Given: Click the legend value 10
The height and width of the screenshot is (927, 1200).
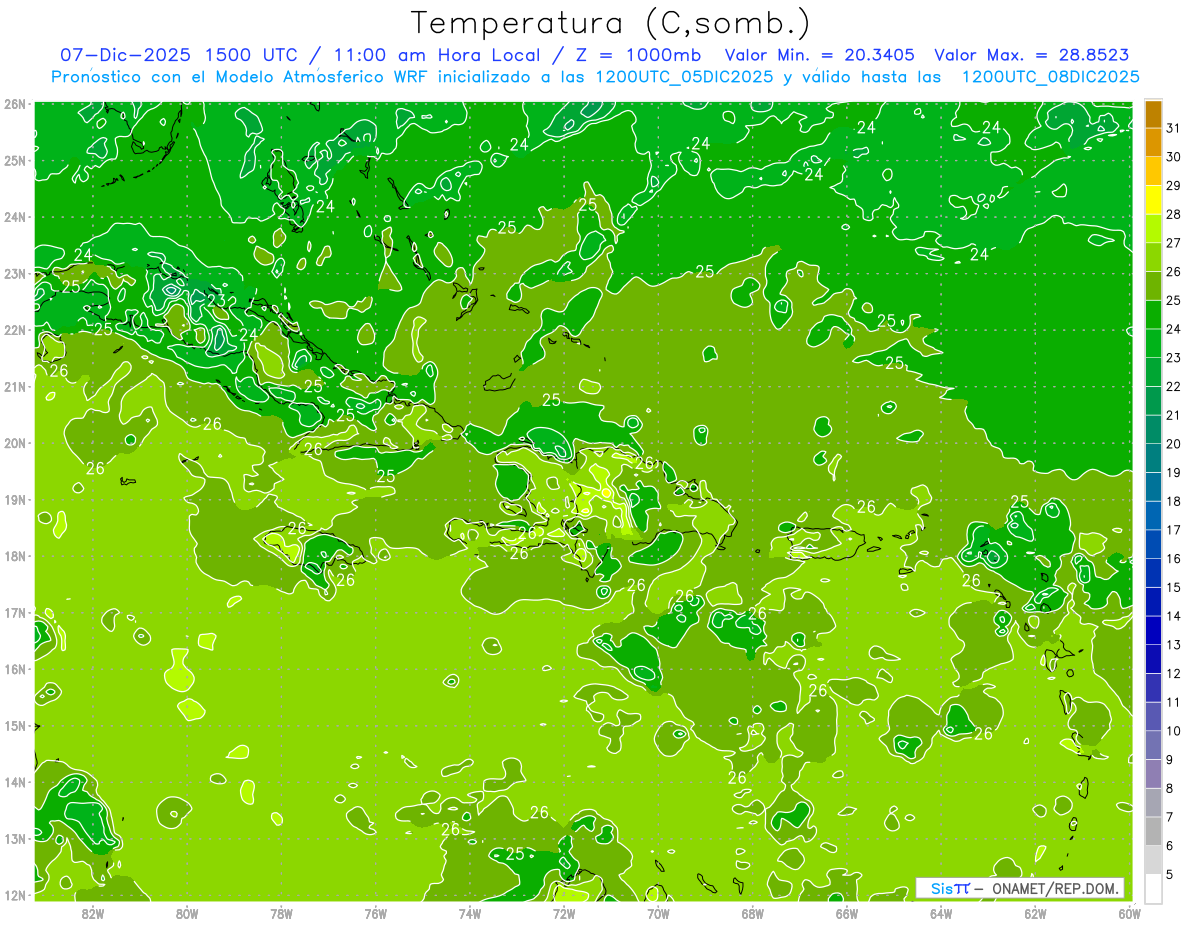Looking at the screenshot, I should 1173,730.
